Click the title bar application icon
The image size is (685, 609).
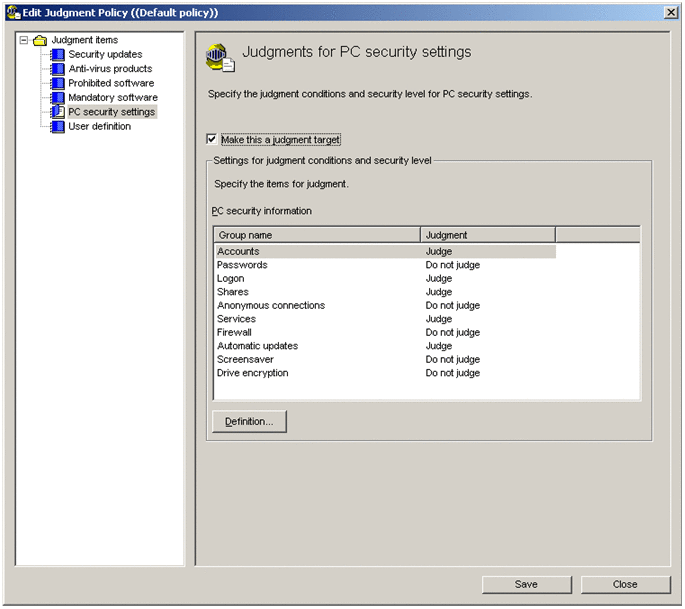coord(14,12)
